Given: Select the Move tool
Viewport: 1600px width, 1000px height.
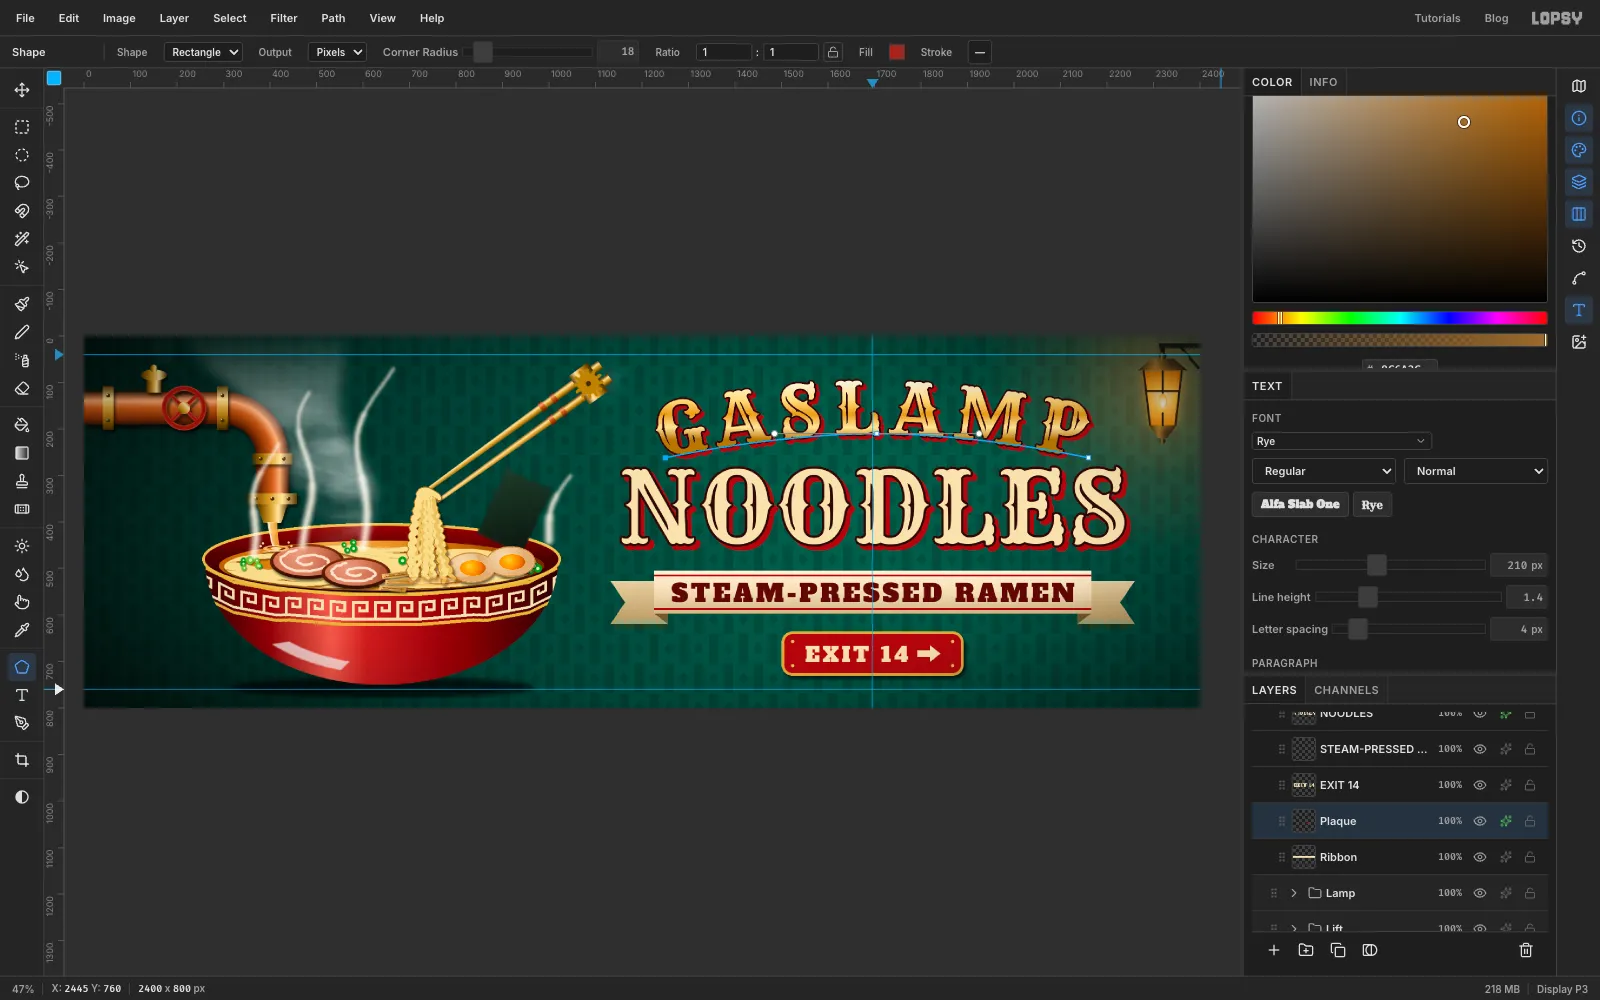Looking at the screenshot, I should [x=22, y=90].
